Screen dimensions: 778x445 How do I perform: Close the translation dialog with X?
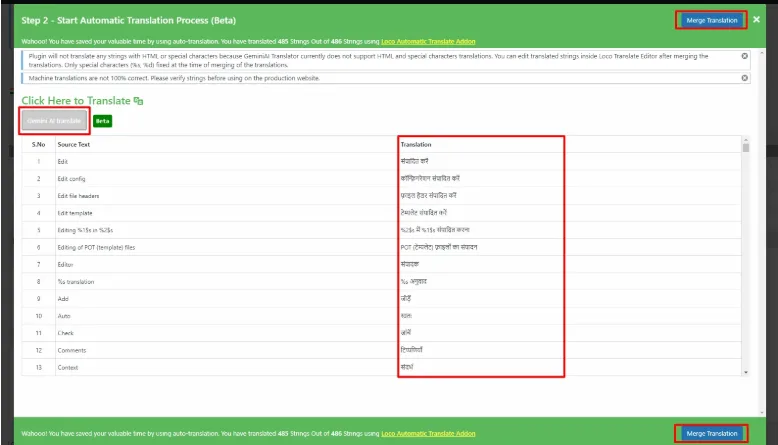coord(756,19)
